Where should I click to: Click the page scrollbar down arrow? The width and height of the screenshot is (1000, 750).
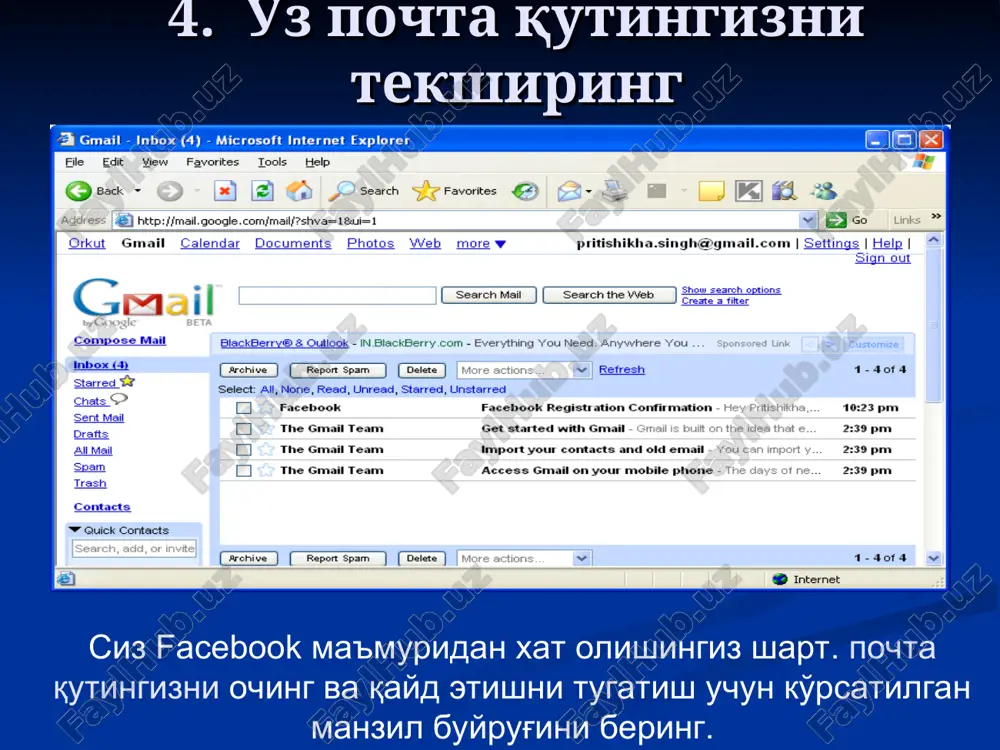[x=934, y=558]
